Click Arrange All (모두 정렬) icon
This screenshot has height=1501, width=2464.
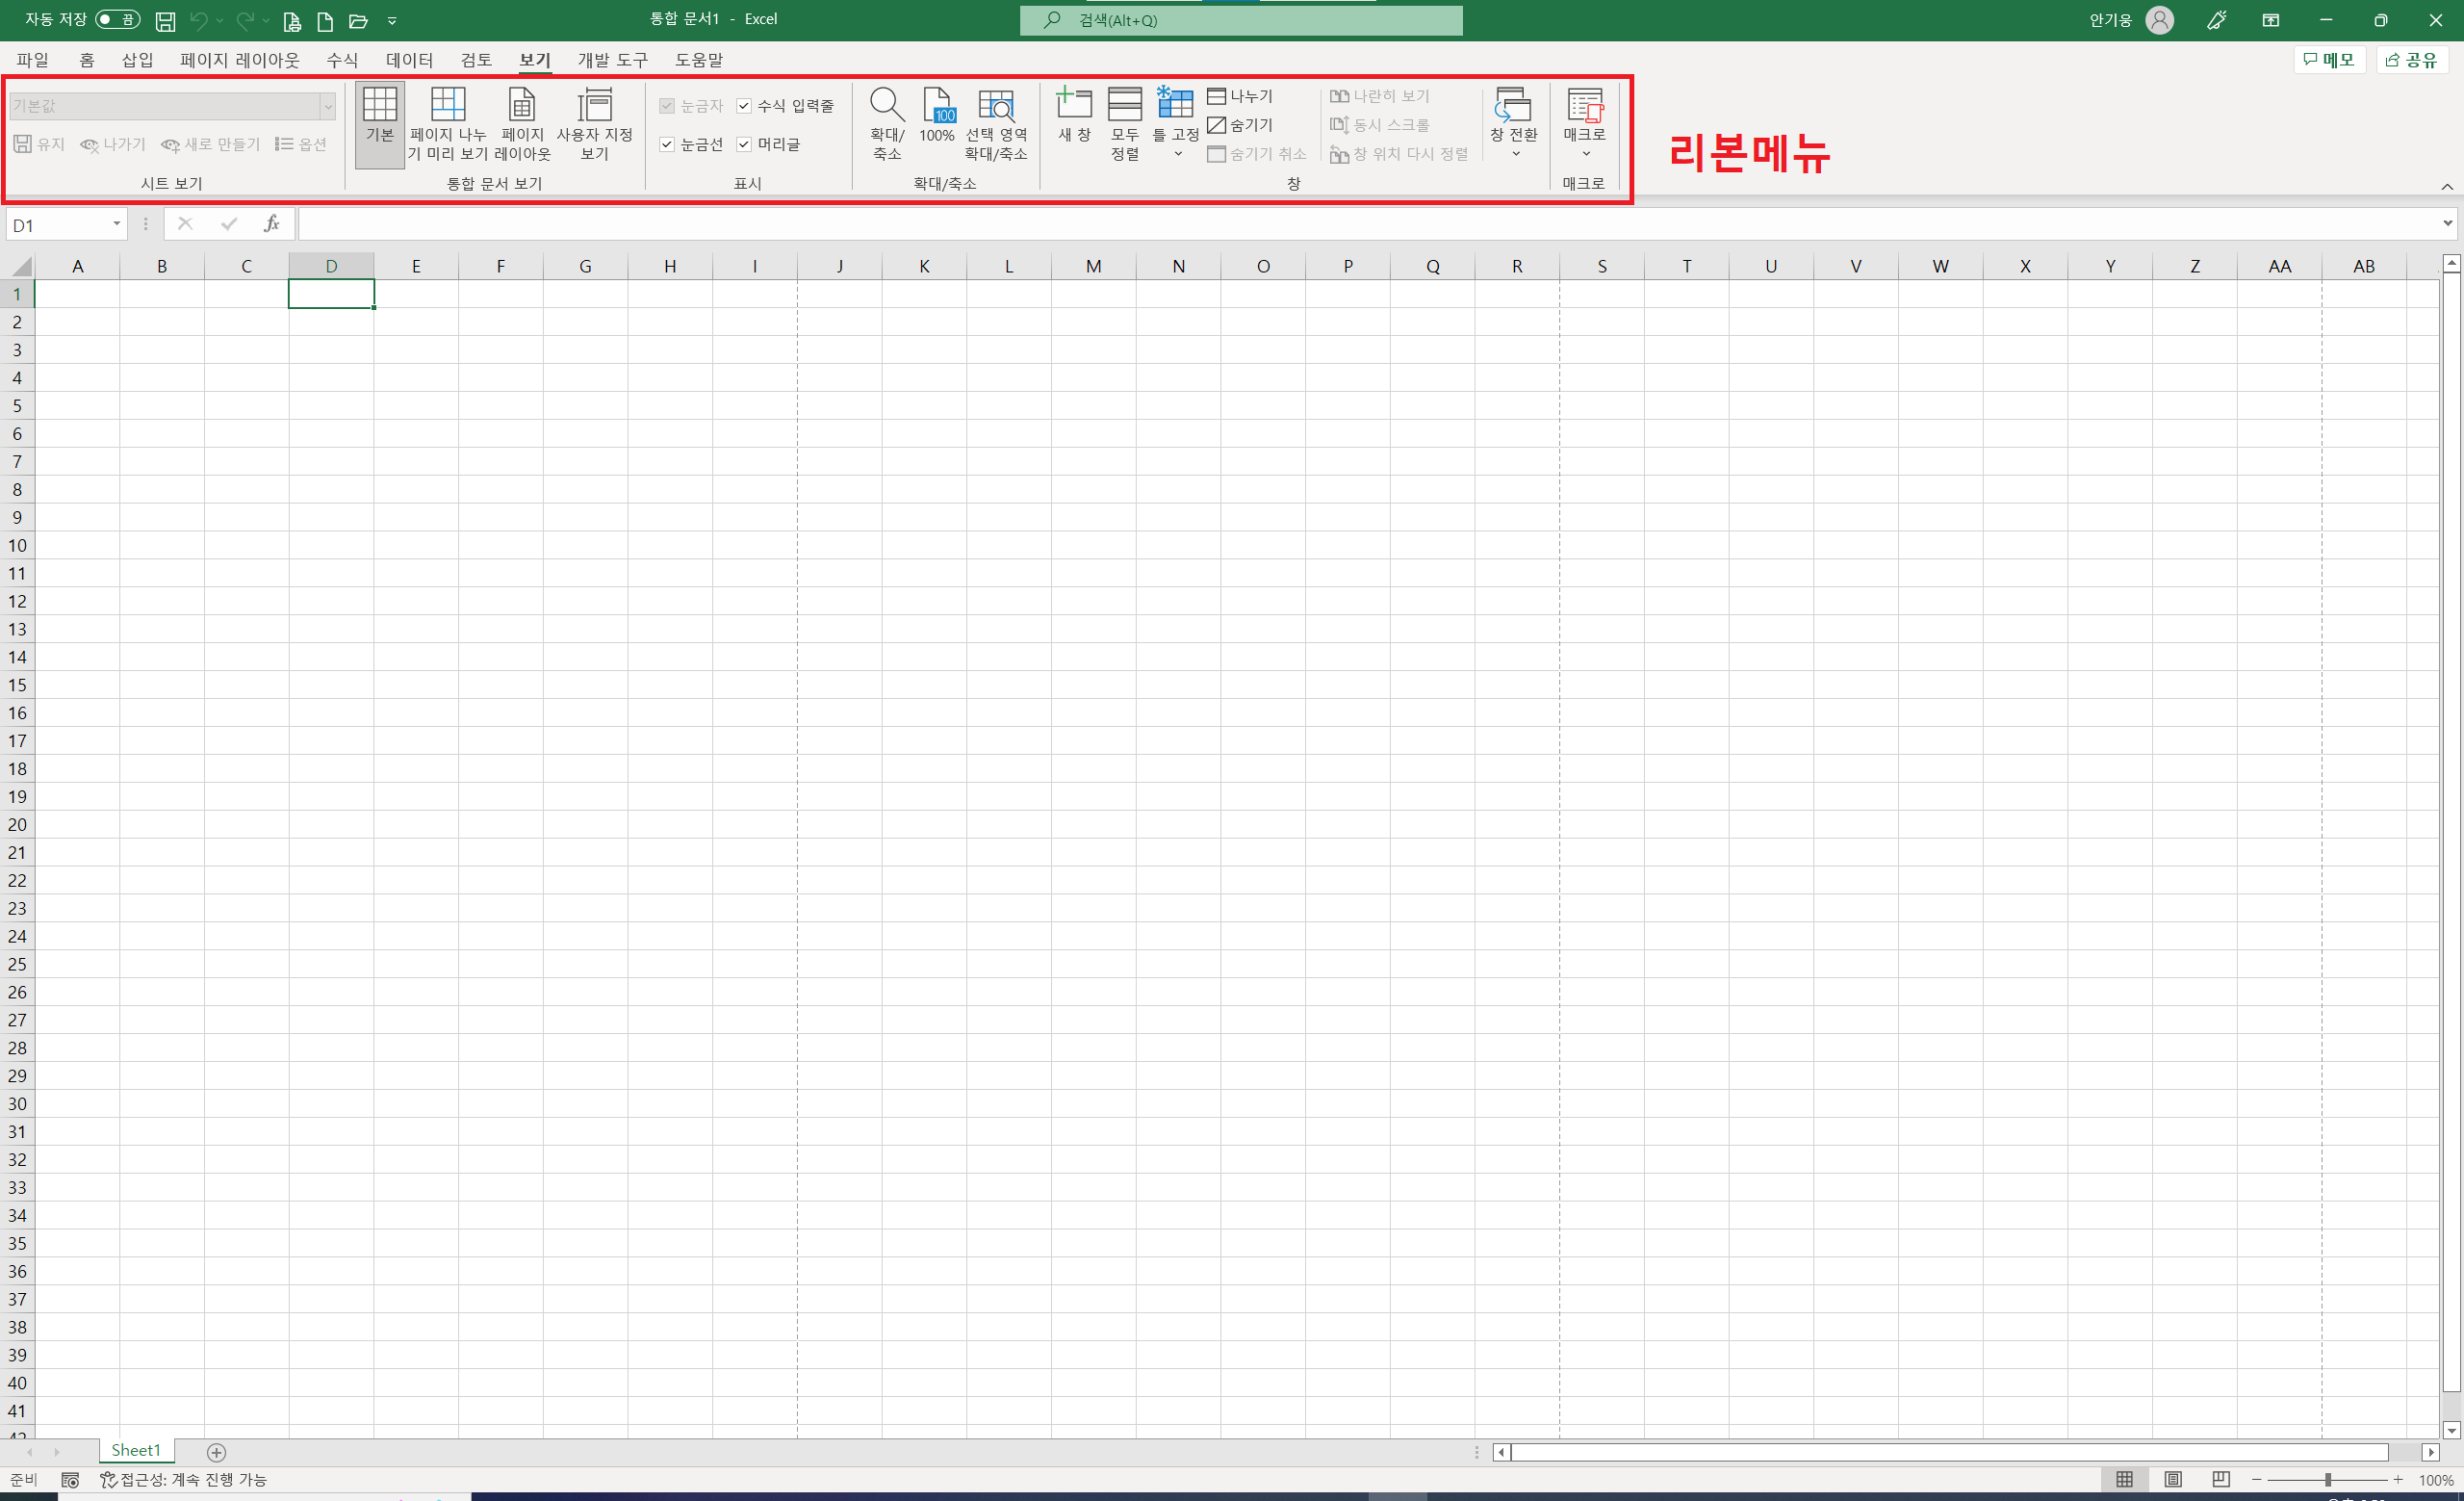pos(1124,105)
